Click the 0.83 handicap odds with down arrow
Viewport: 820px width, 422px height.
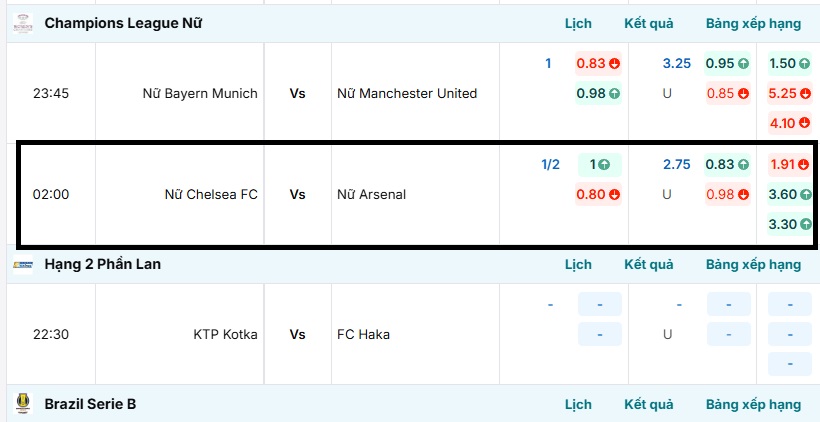pyautogui.click(x=598, y=63)
